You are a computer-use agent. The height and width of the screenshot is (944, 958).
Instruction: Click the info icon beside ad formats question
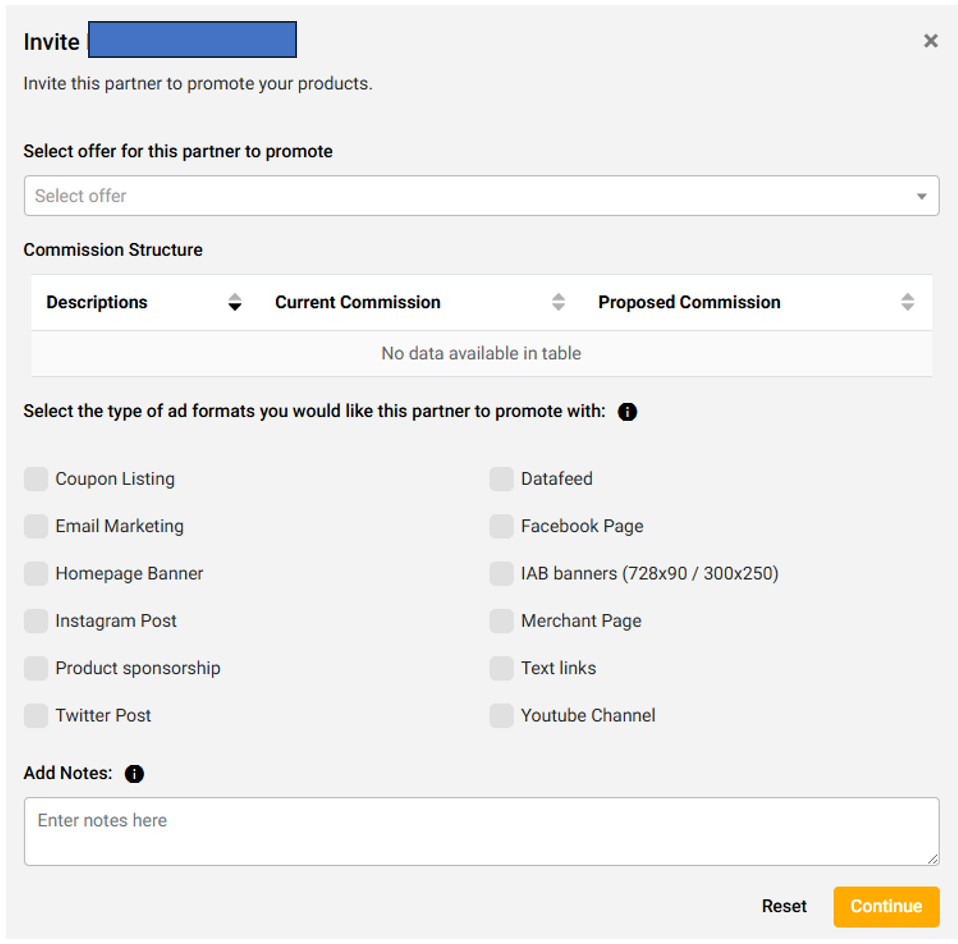point(627,412)
